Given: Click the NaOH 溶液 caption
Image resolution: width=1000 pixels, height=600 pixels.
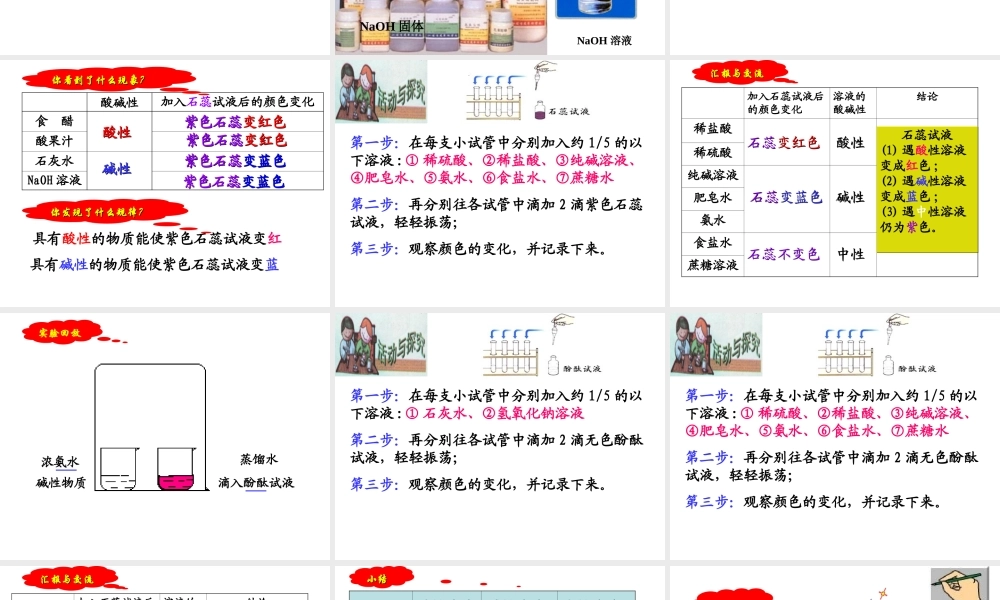Looking at the screenshot, I should click(x=604, y=41).
